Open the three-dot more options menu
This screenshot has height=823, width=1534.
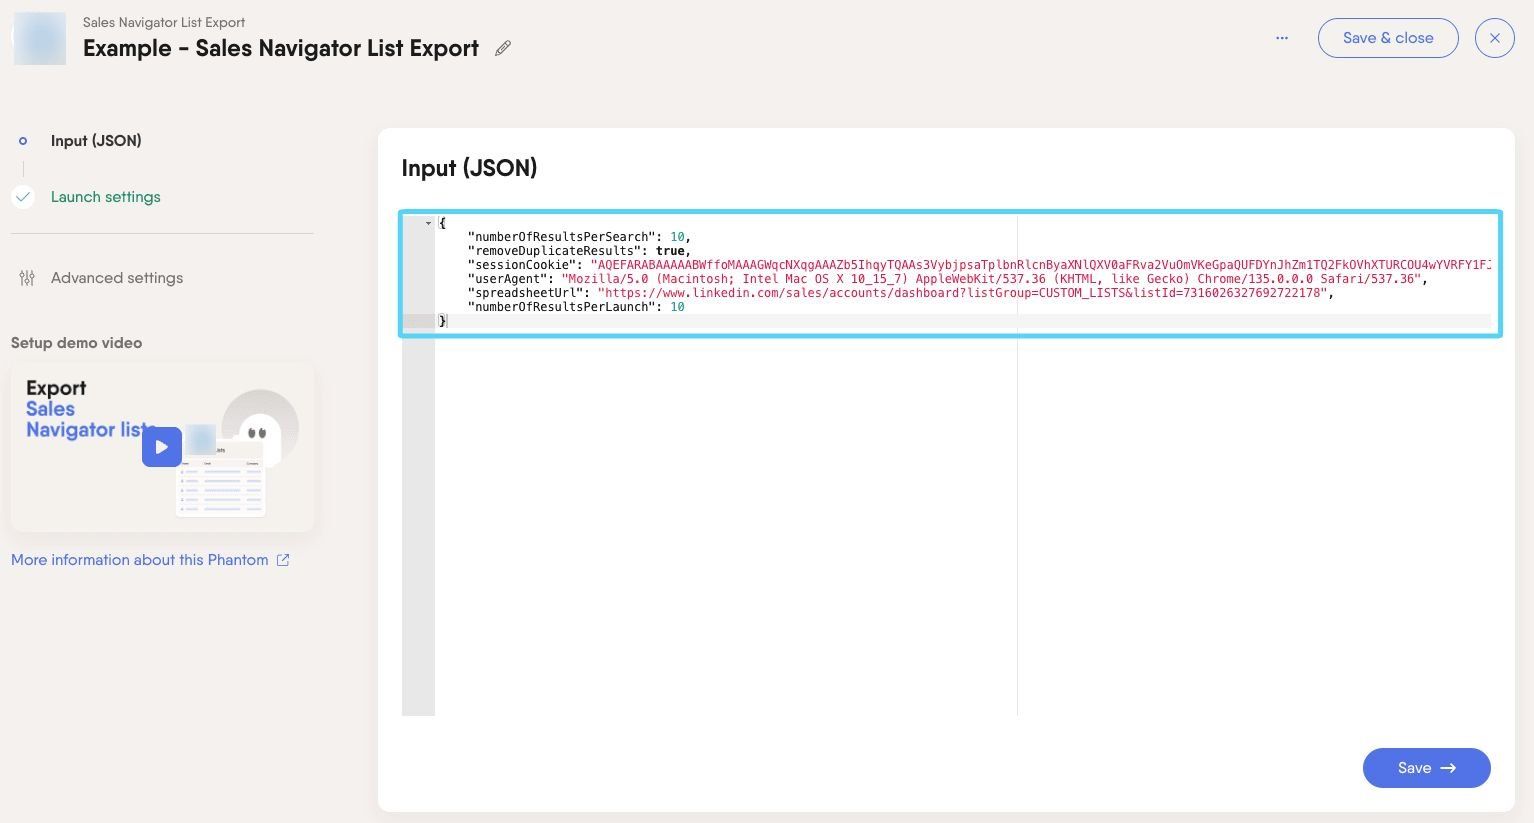coord(1282,38)
